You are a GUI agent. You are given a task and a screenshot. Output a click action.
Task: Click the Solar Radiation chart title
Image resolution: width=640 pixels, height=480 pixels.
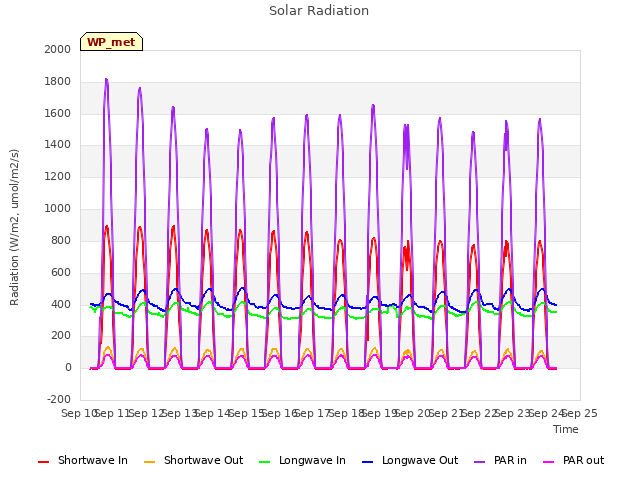[319, 11]
